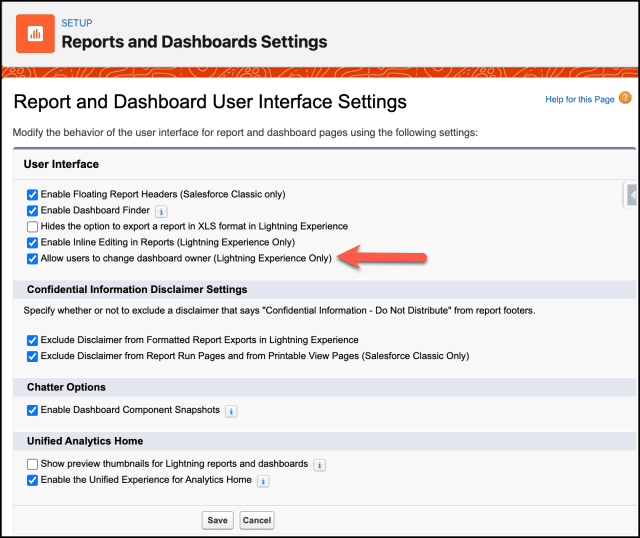The width and height of the screenshot is (640, 538).
Task: Open the Help for this Page link
Action: click(579, 100)
